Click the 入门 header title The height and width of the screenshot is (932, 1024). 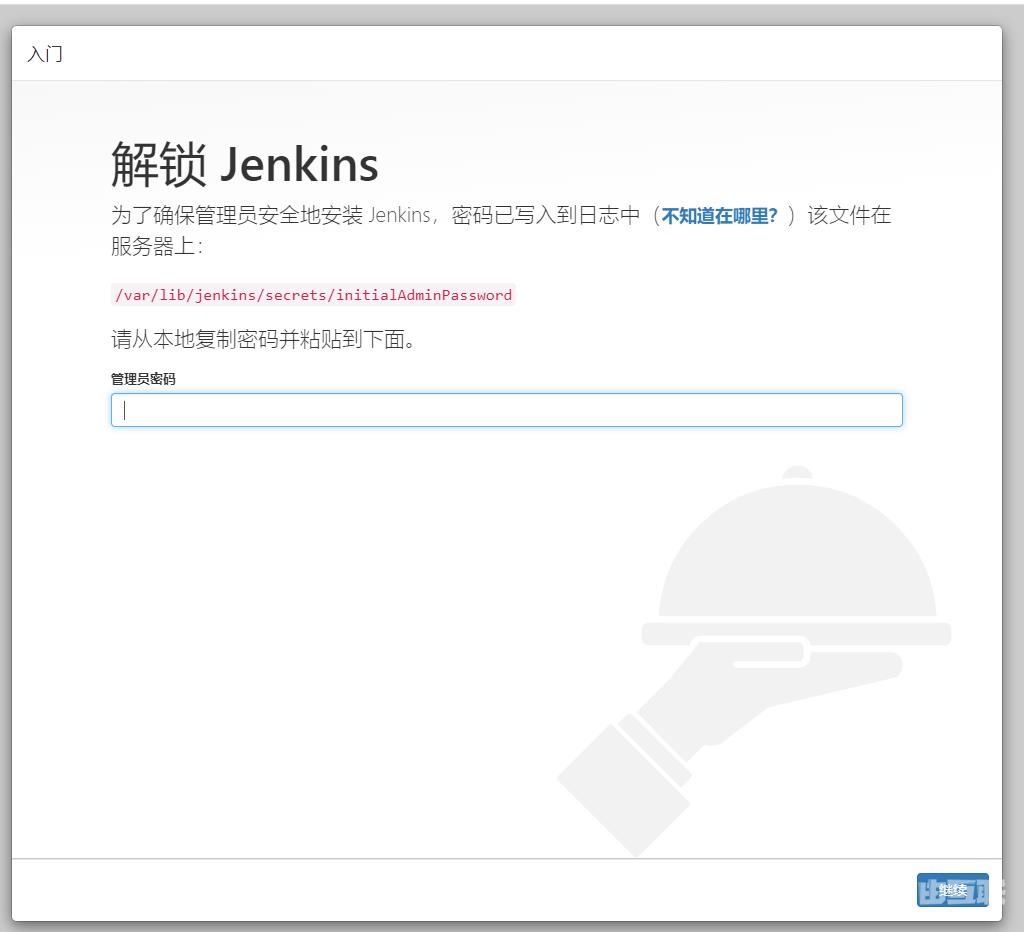pos(45,54)
